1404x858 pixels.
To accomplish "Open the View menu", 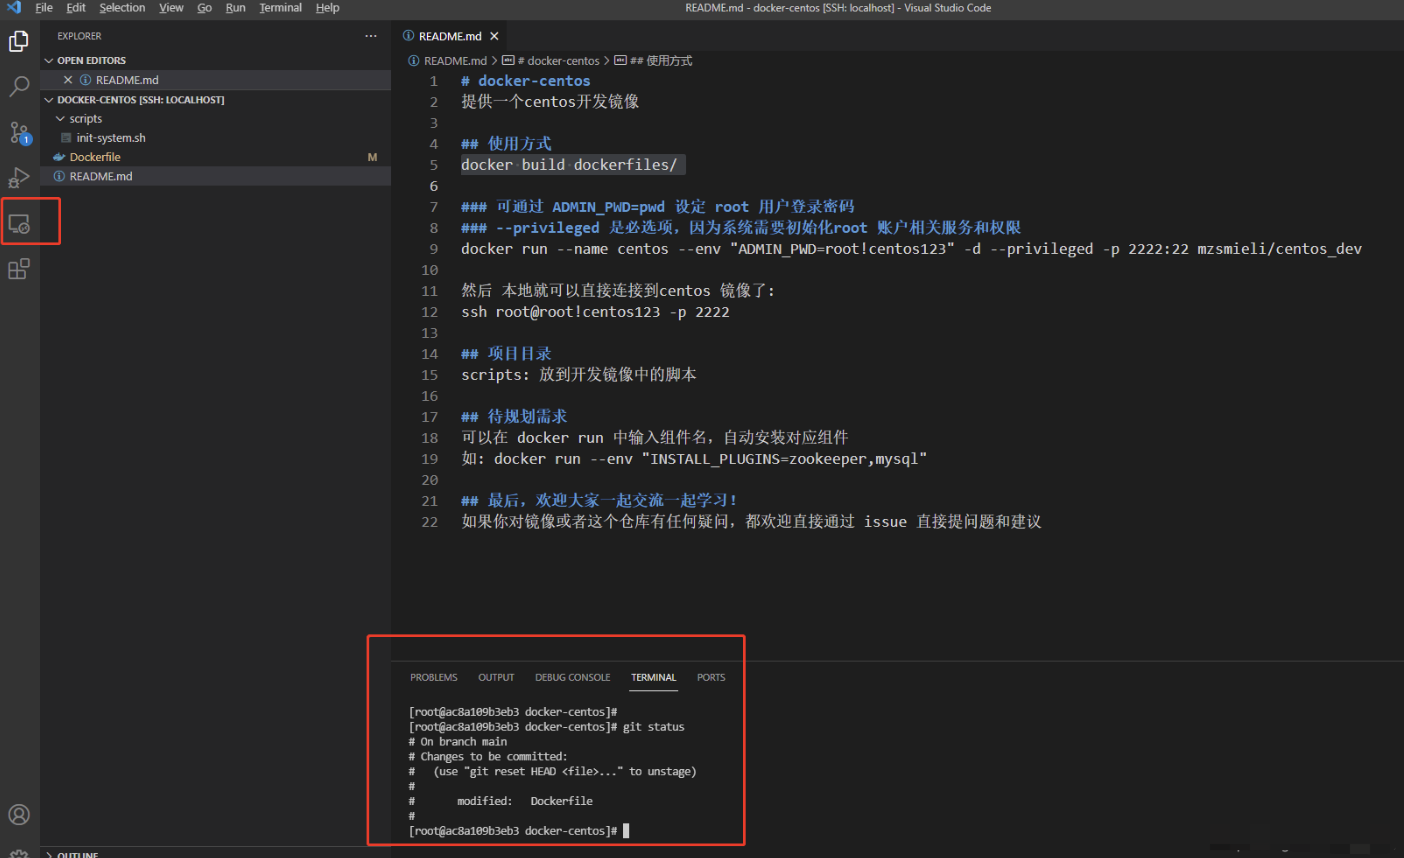I will [171, 7].
